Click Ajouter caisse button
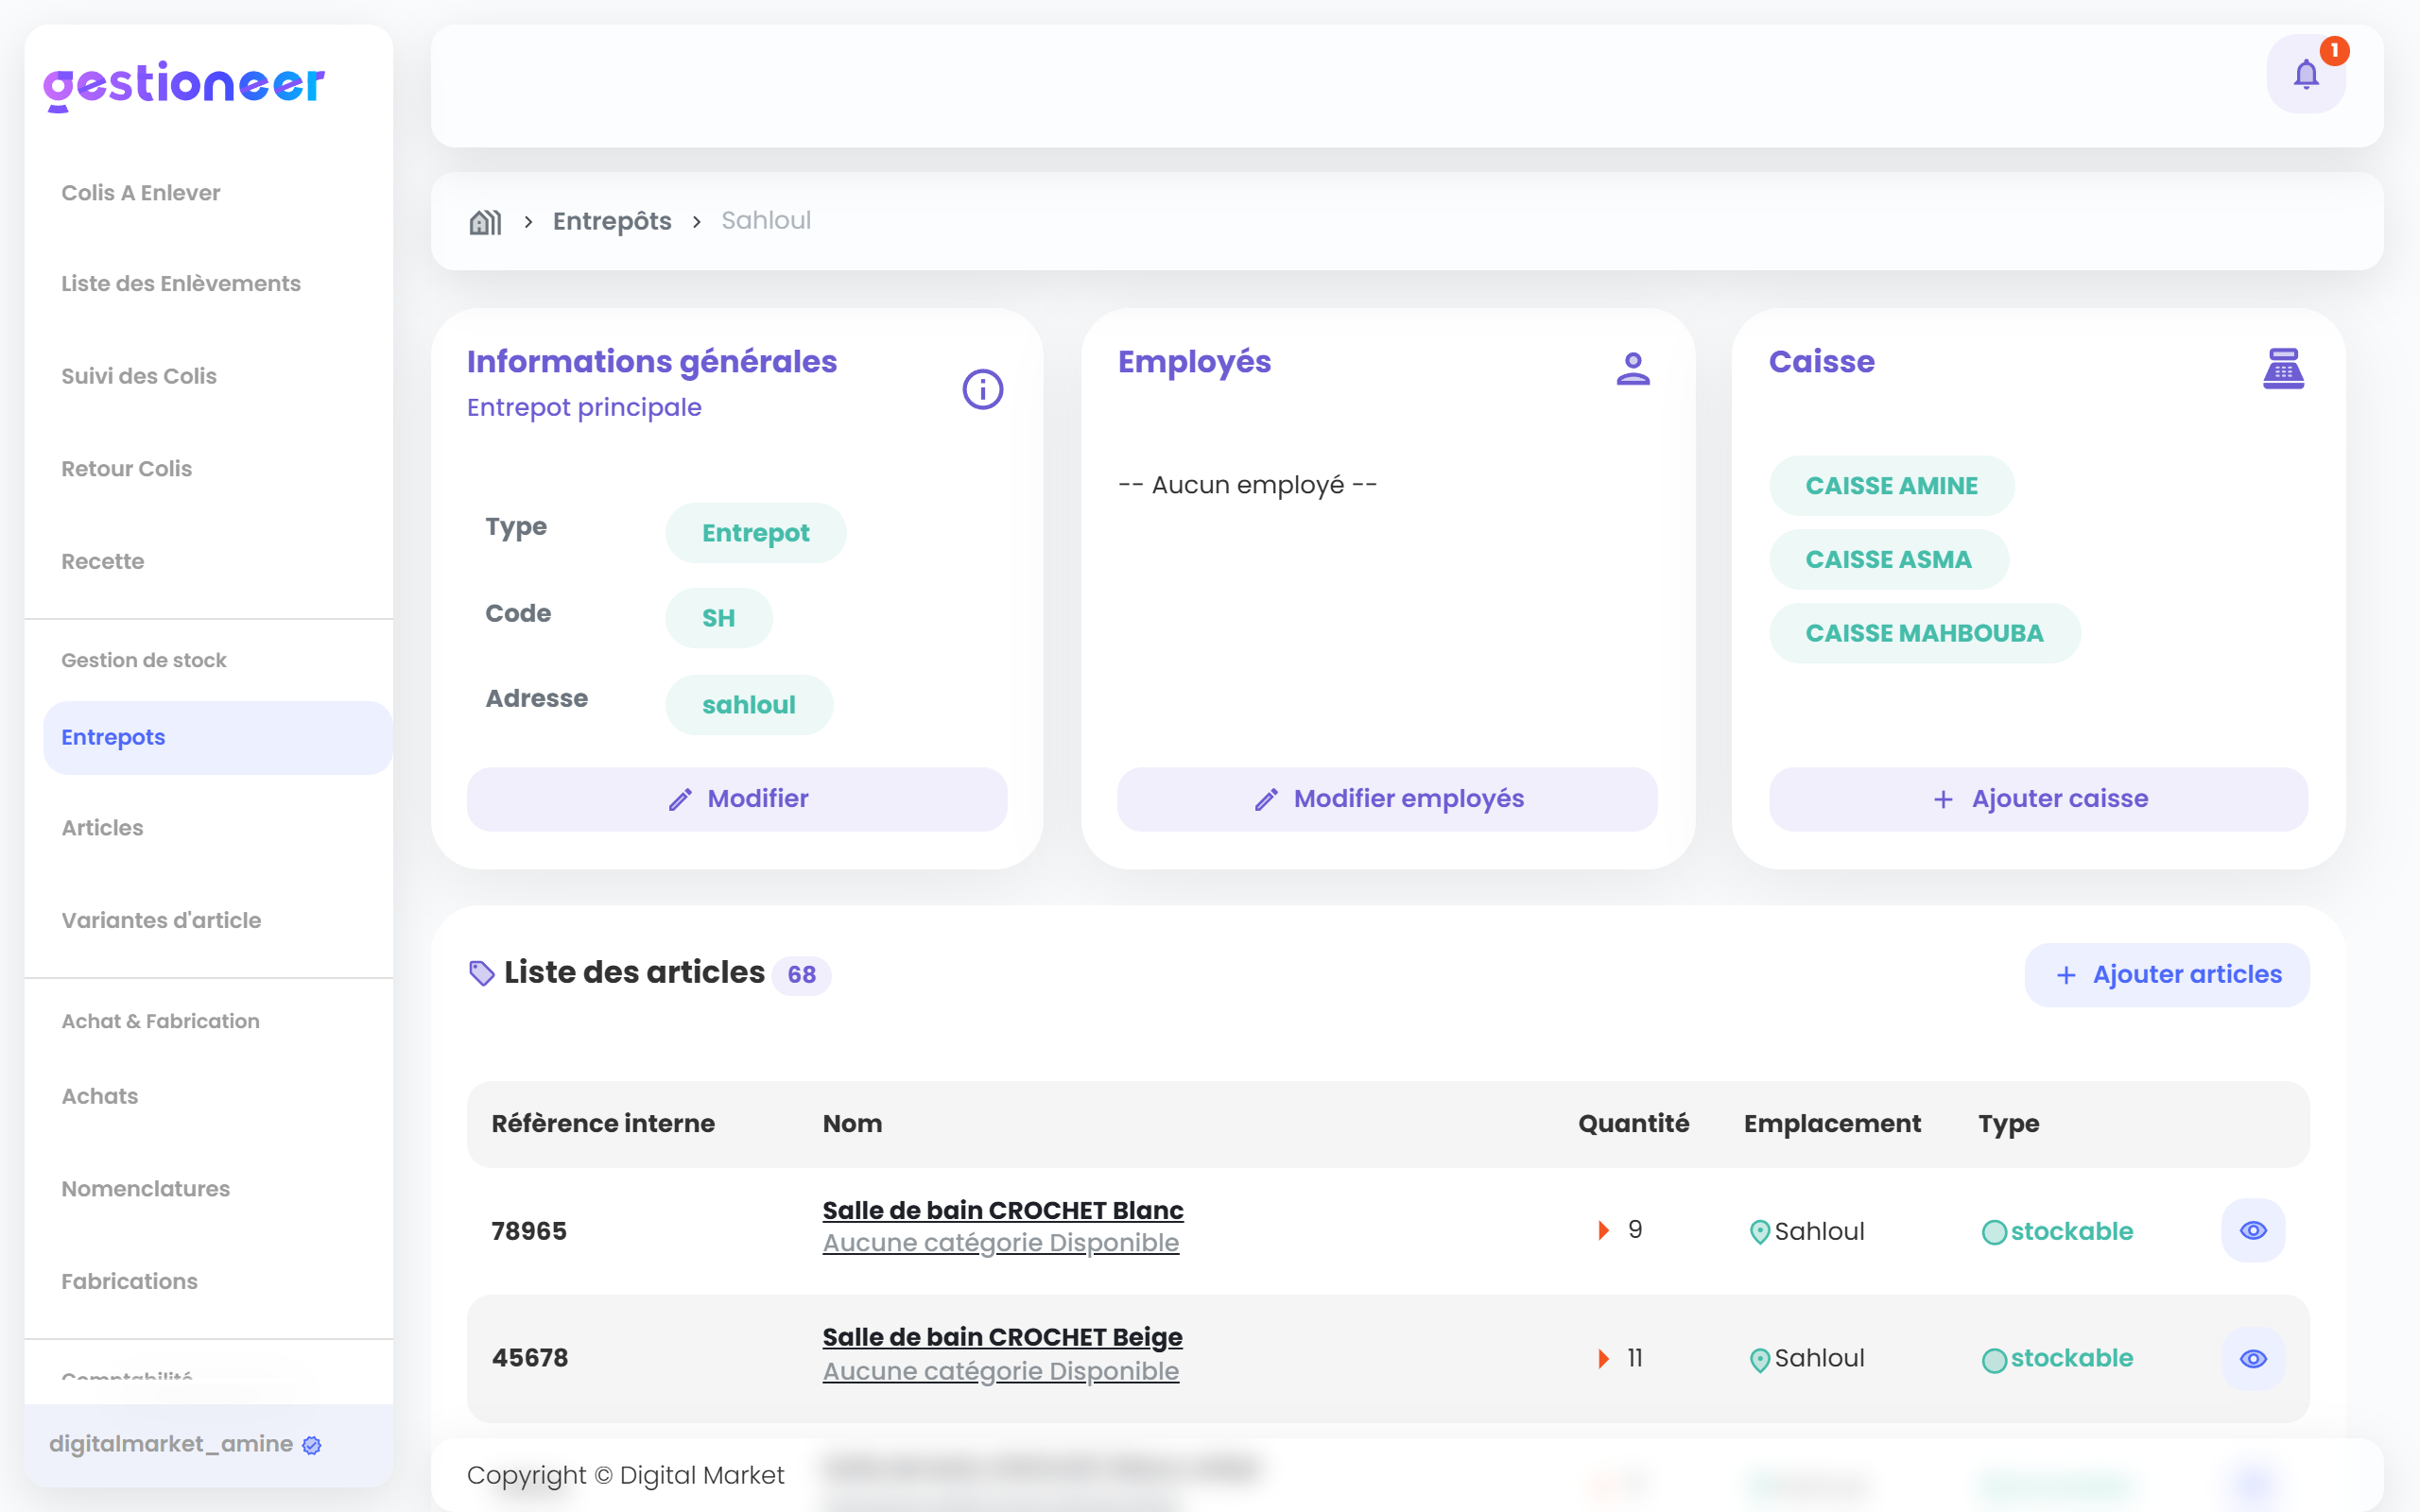The height and width of the screenshot is (1512, 2420). tap(2038, 799)
